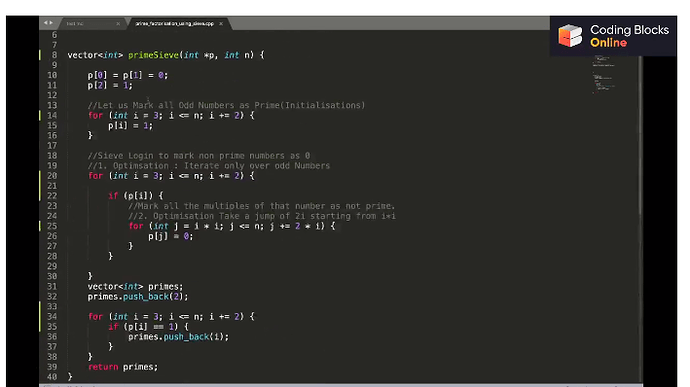Click line number 40 in gutter
This screenshot has width=690, height=387.
point(52,377)
